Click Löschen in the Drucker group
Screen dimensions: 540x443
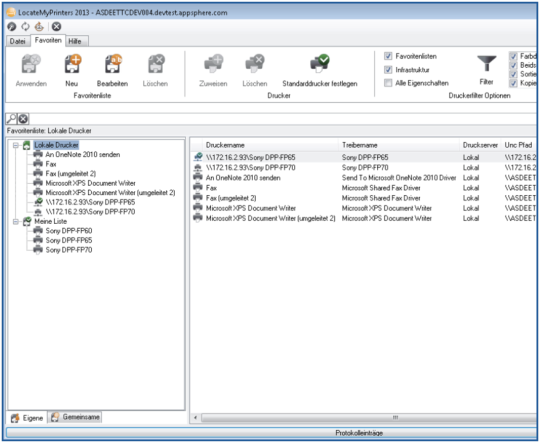coord(255,64)
